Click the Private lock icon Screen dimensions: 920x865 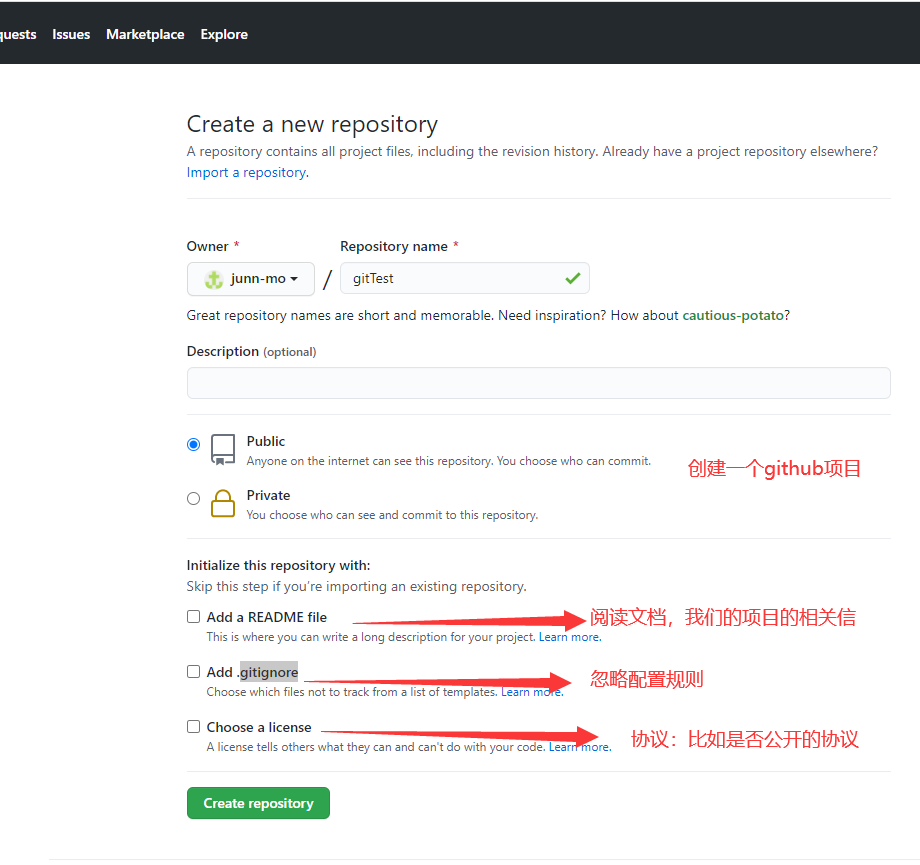coord(223,504)
